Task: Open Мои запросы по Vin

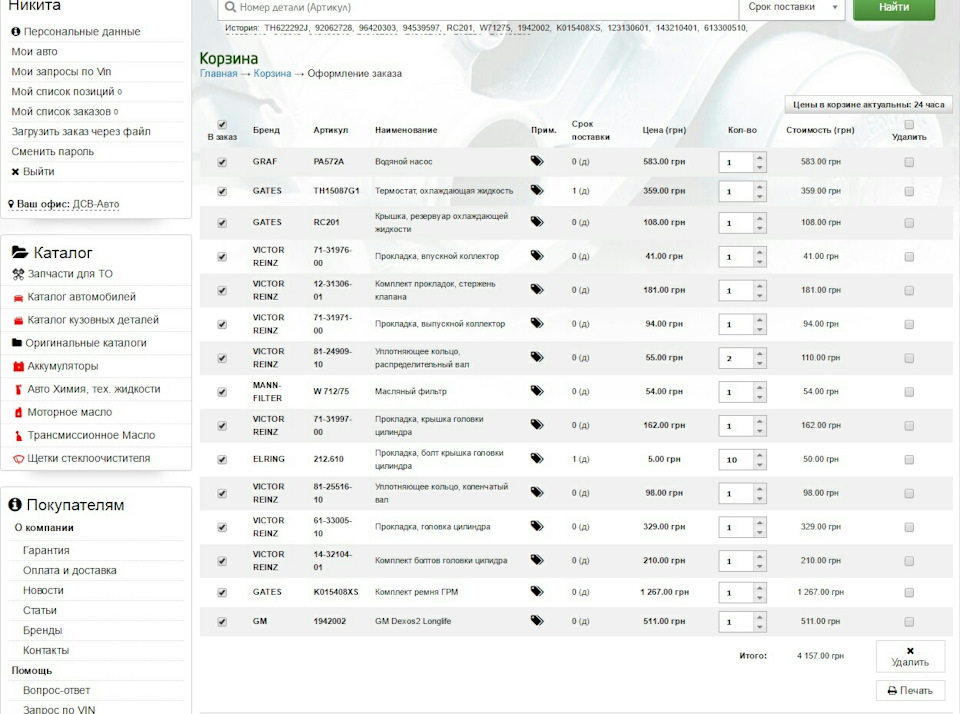Action: (61, 72)
